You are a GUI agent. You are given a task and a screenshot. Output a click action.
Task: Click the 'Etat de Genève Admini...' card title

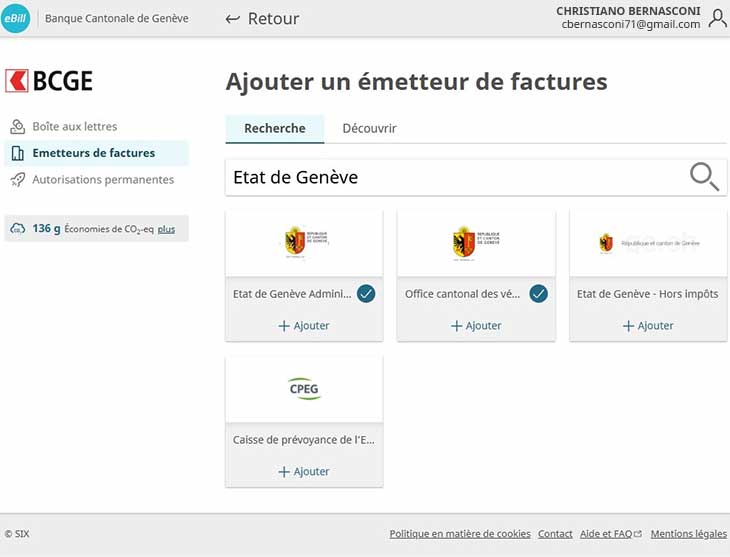292,294
